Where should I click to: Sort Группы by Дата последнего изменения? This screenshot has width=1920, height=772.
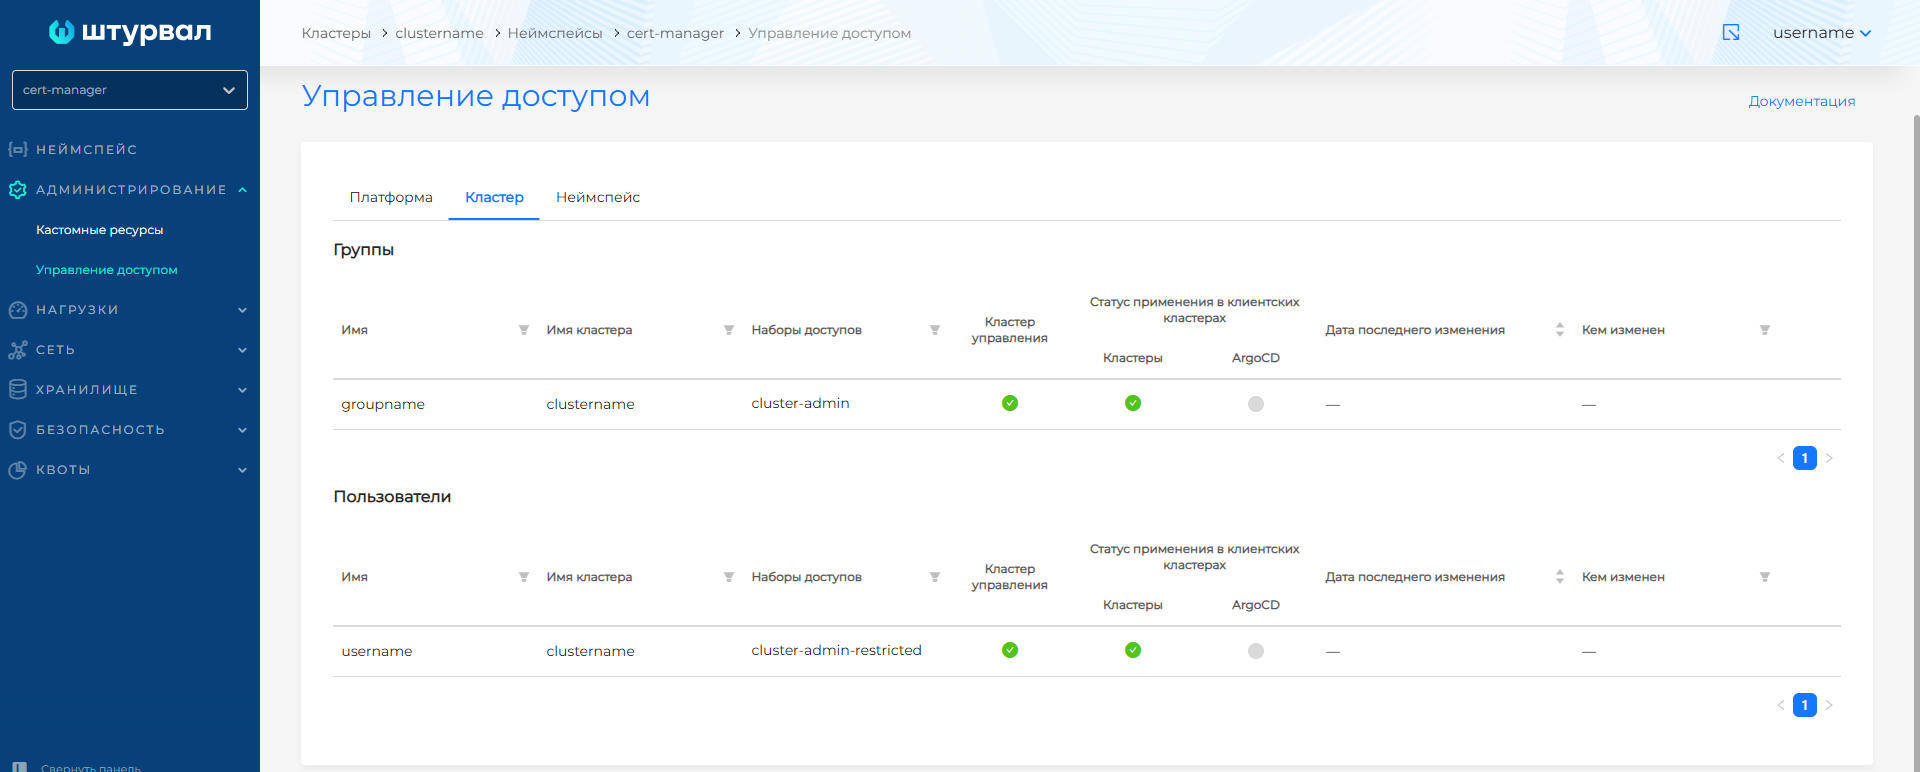click(1560, 330)
